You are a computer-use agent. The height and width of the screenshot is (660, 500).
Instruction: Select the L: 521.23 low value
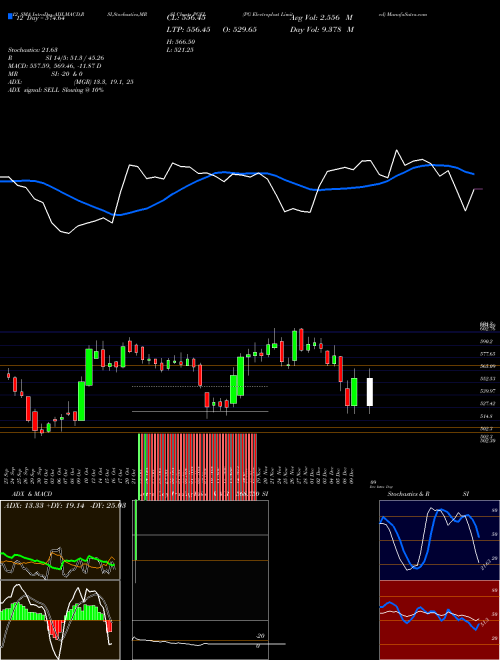180,50
